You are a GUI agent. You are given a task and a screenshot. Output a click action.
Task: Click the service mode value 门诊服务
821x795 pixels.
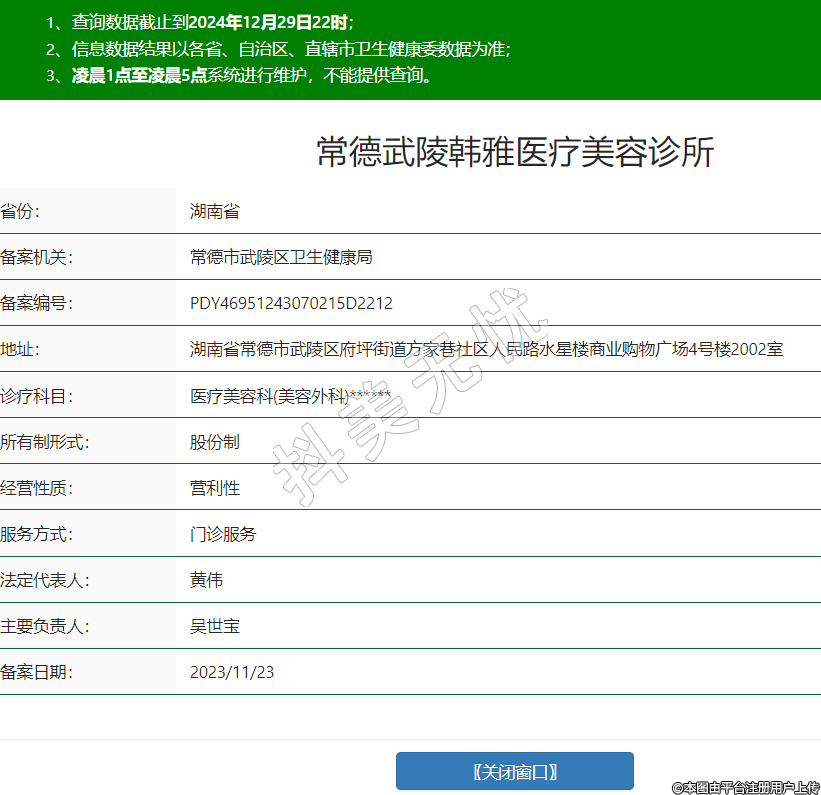coord(223,534)
